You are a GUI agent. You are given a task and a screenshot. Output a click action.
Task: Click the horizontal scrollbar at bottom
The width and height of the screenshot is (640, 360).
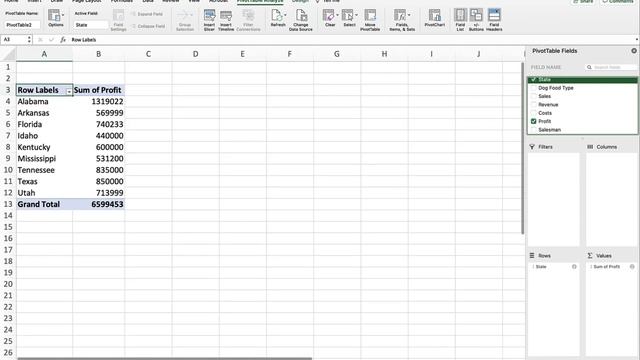(164, 358)
